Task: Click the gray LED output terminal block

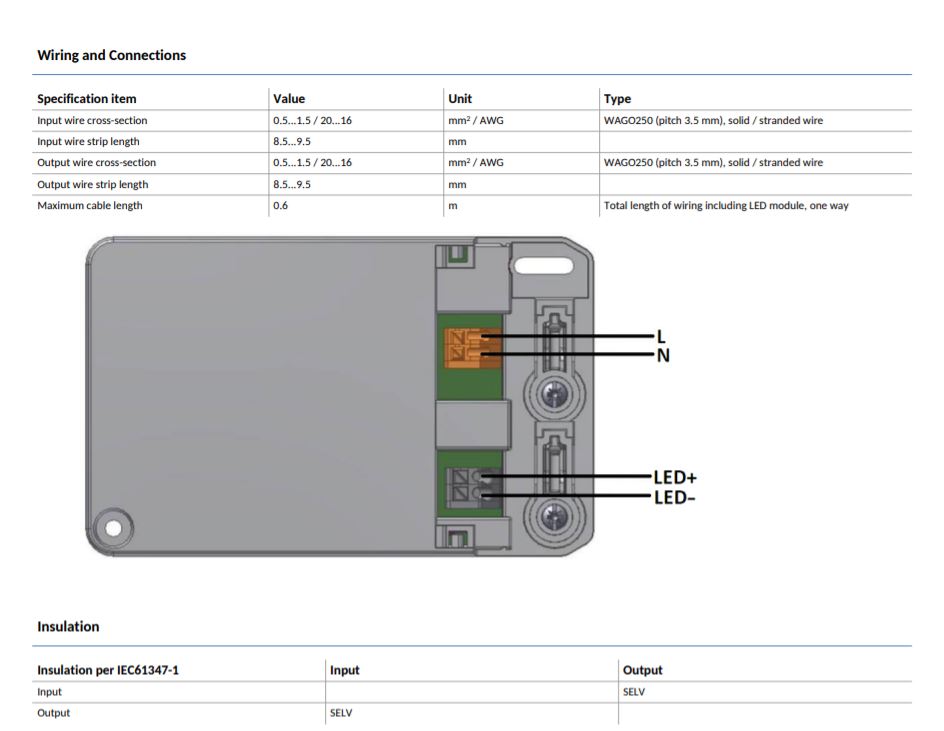Action: tap(473, 488)
